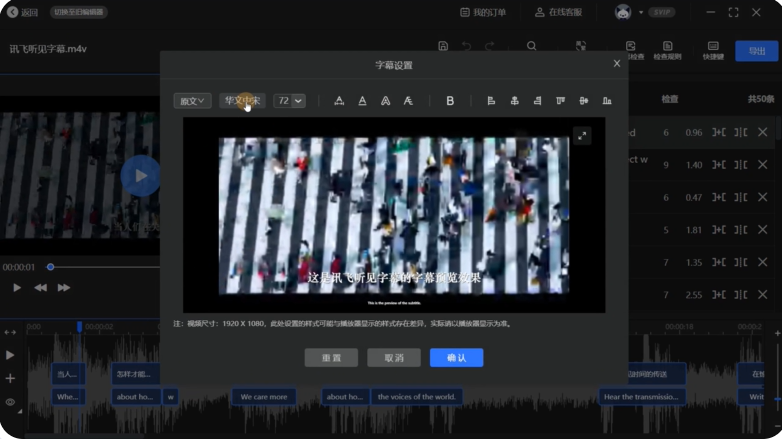Toggle bold subtitle text
The width and height of the screenshot is (782, 439).
pyautogui.click(x=450, y=101)
